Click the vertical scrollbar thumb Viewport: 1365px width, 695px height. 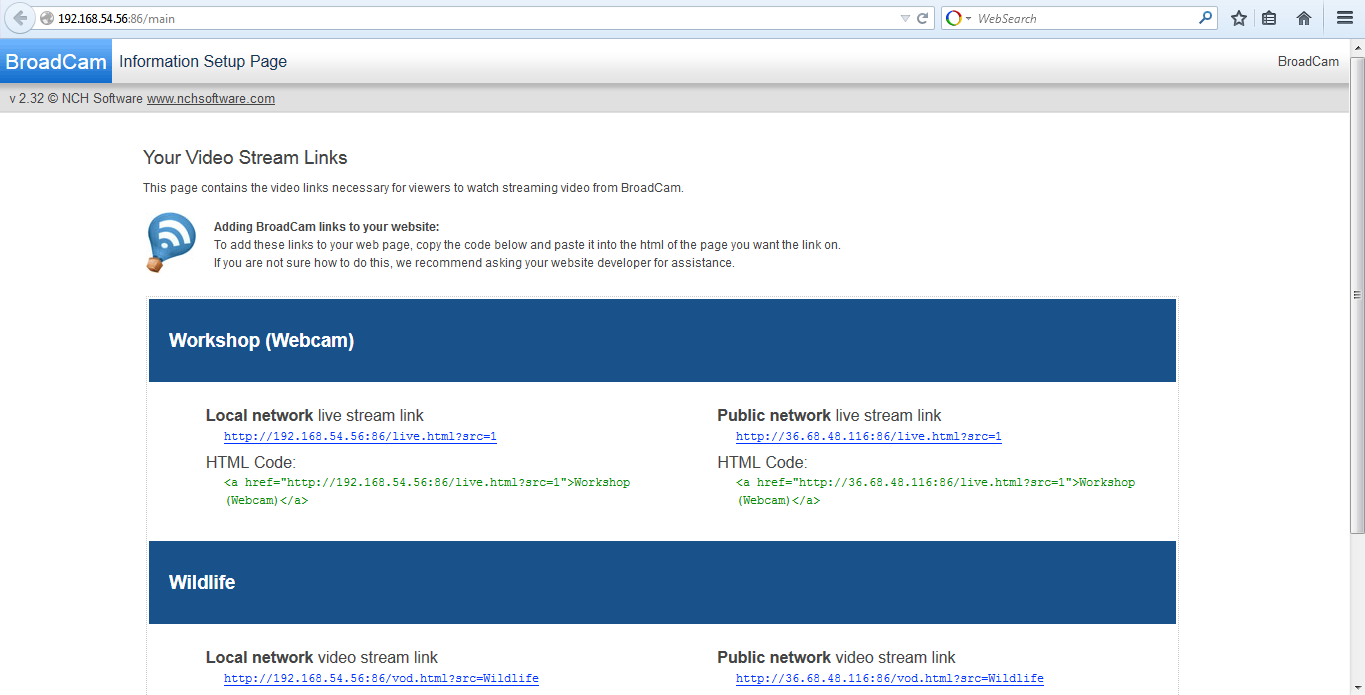point(1357,295)
